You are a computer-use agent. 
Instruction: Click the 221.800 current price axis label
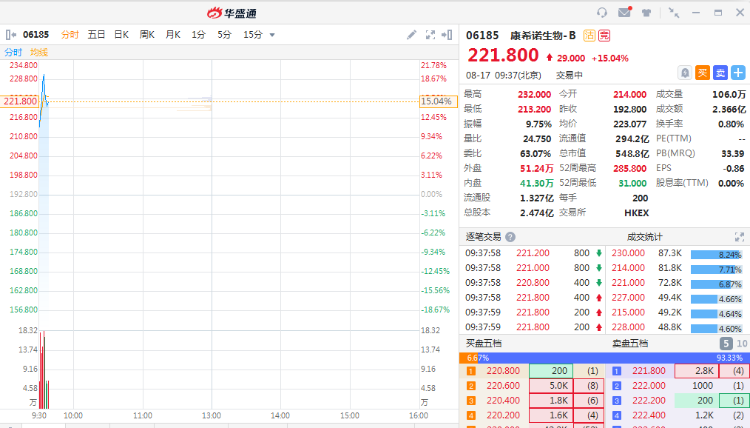click(20, 101)
